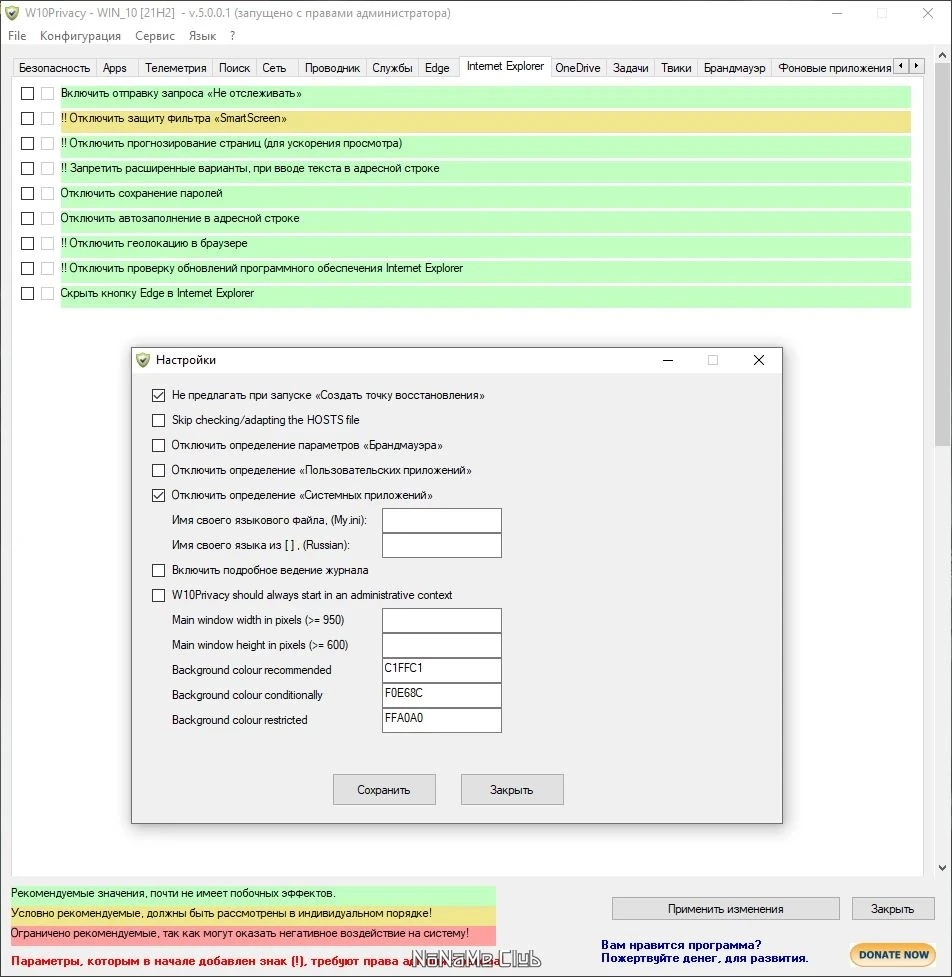Switch to the Поиск tab
This screenshot has height=977, width=952.
(234, 68)
